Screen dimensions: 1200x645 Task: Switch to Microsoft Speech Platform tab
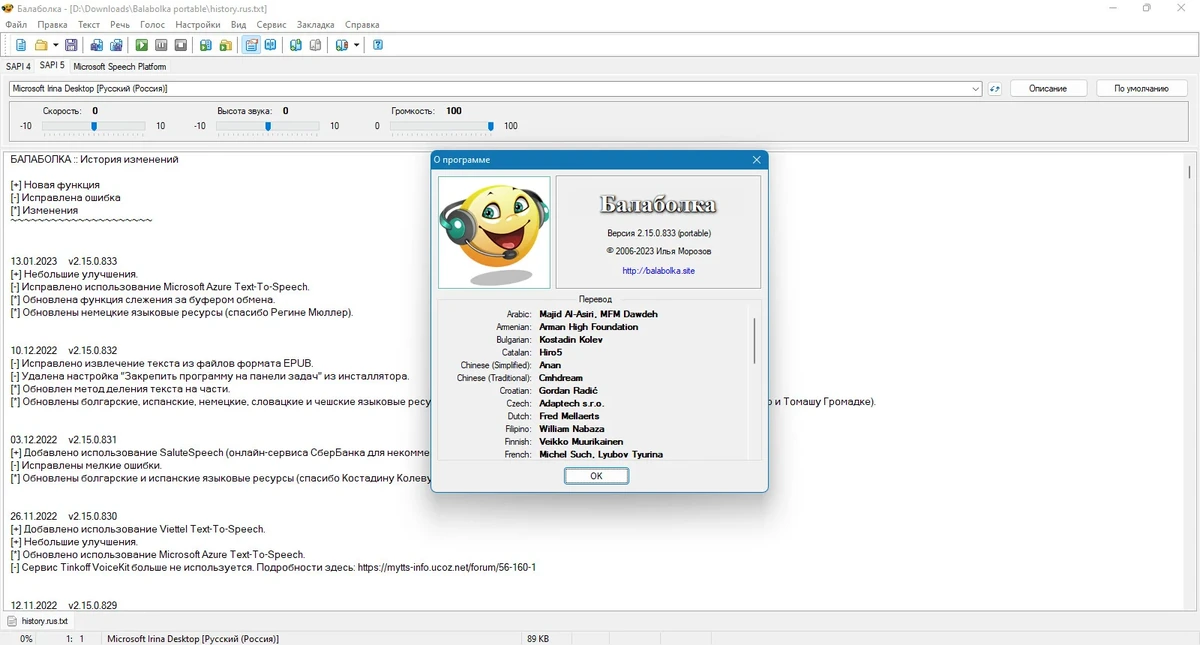(120, 66)
